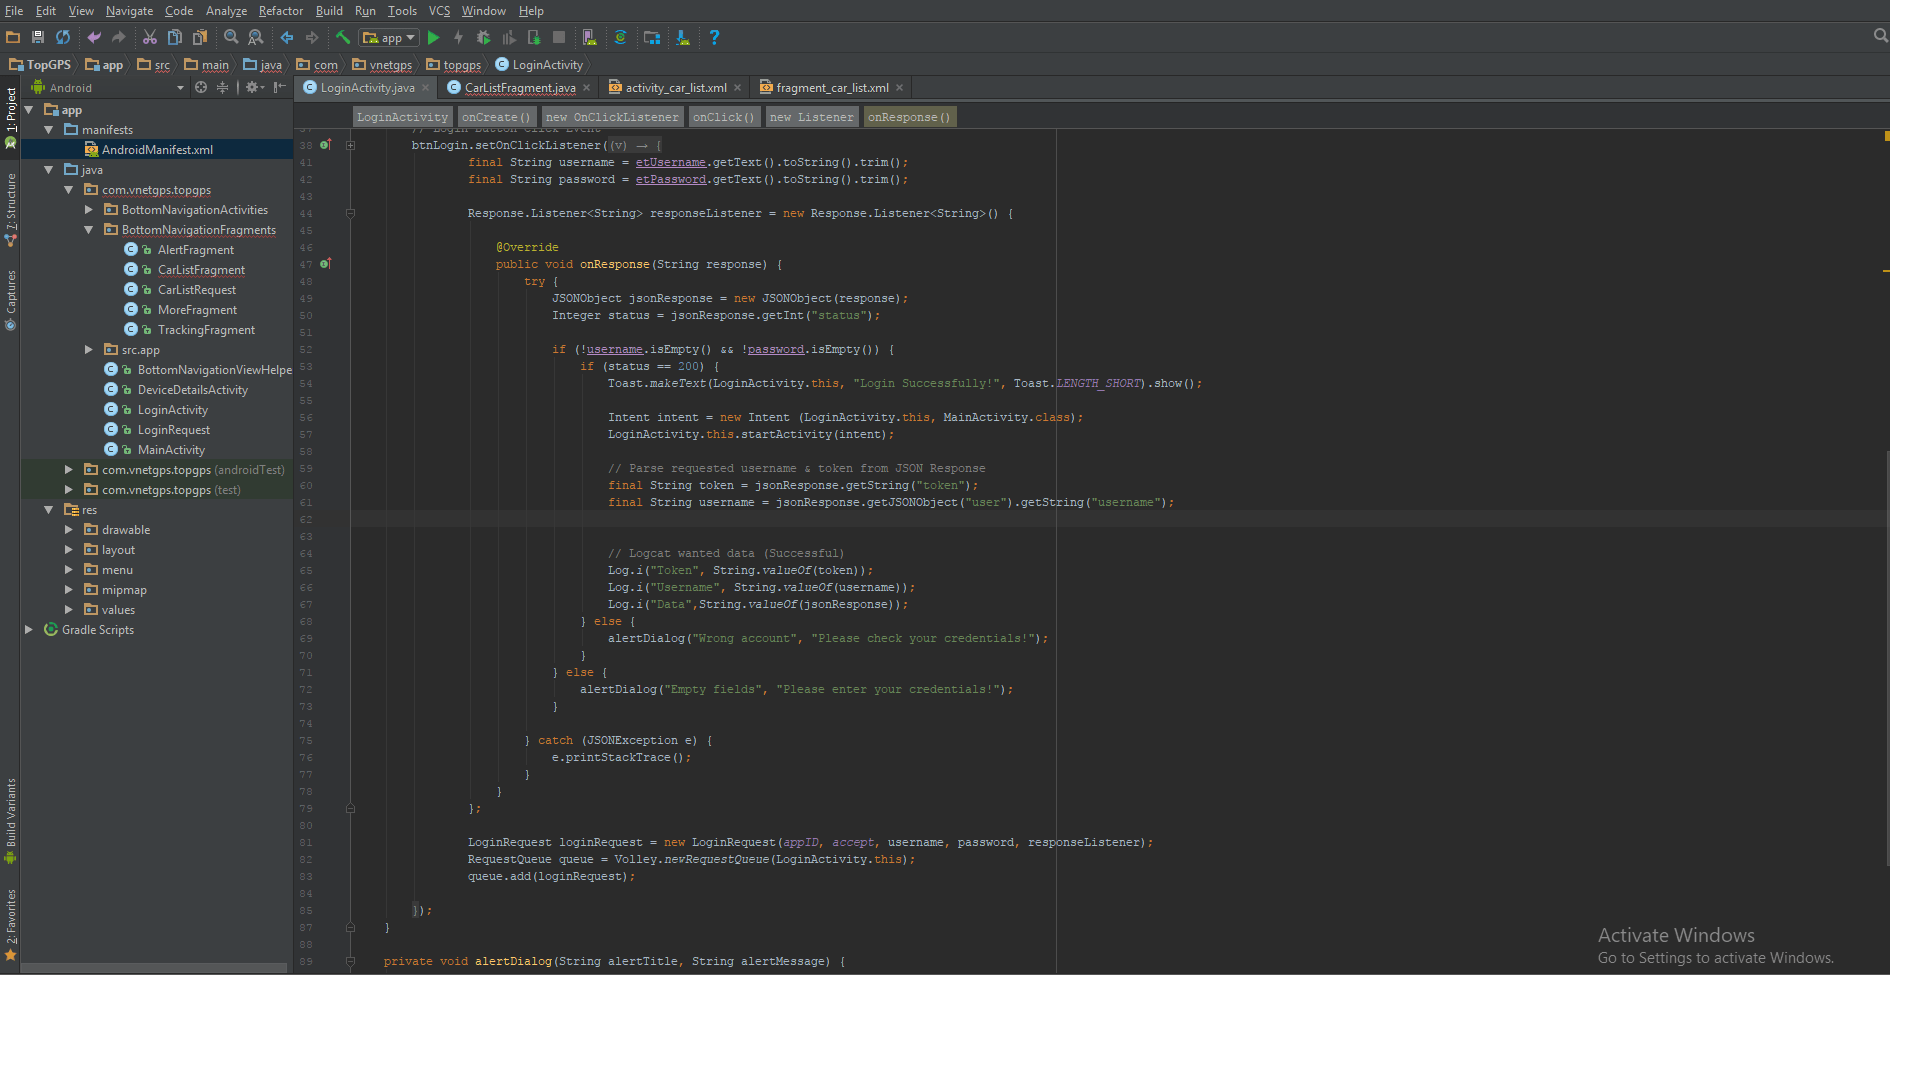Image resolution: width=1920 pixels, height=1080 pixels.
Task: Click the LoginActivity class in project tree
Action: tap(171, 409)
